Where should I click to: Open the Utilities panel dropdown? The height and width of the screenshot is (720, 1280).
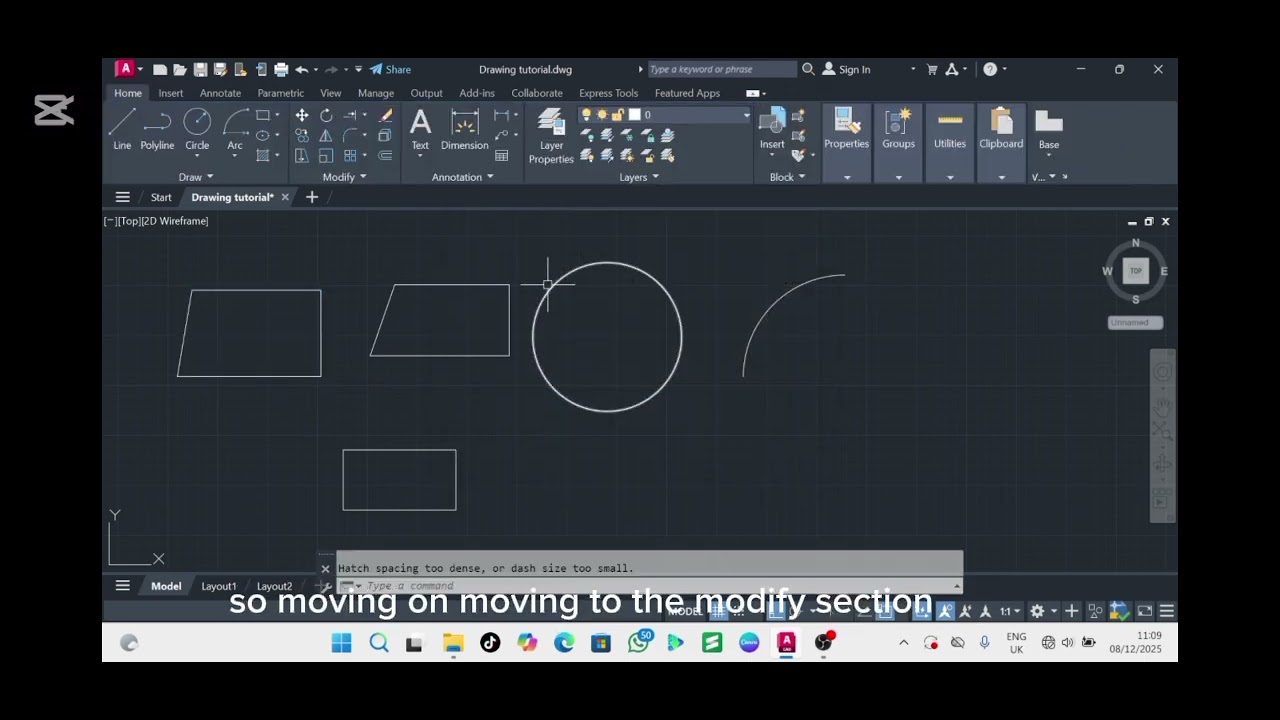coord(950,177)
